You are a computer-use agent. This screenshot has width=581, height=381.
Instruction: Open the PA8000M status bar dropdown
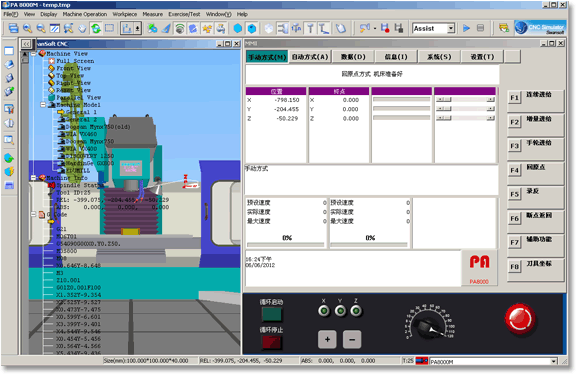(x=554, y=361)
